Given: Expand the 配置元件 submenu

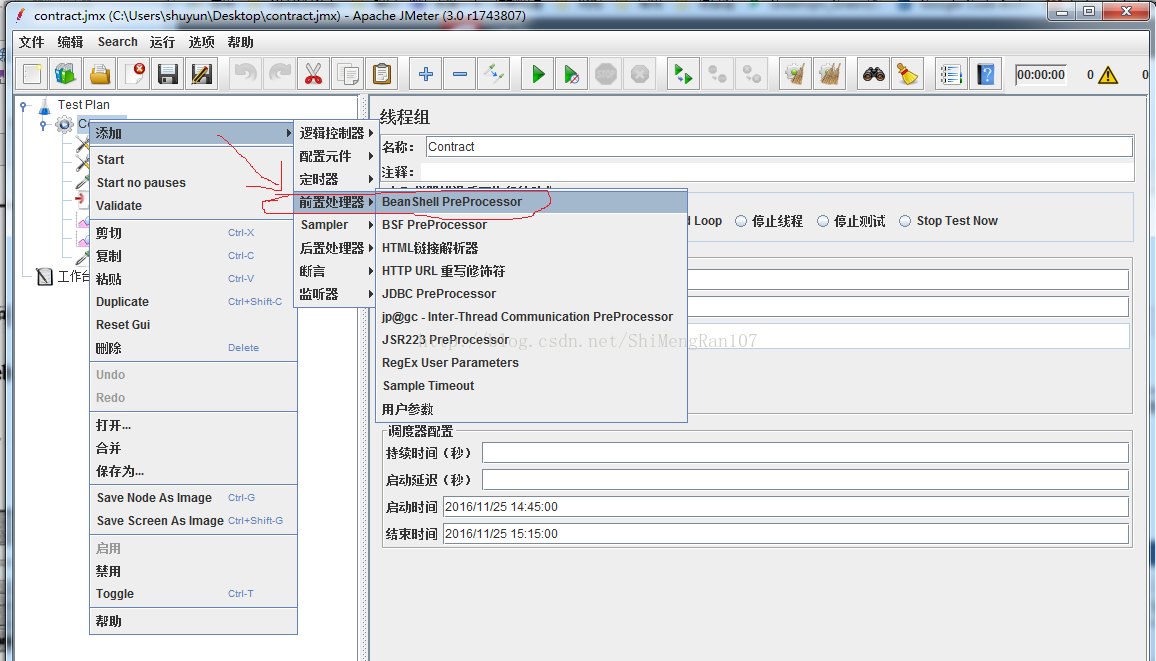Looking at the screenshot, I should [336, 156].
